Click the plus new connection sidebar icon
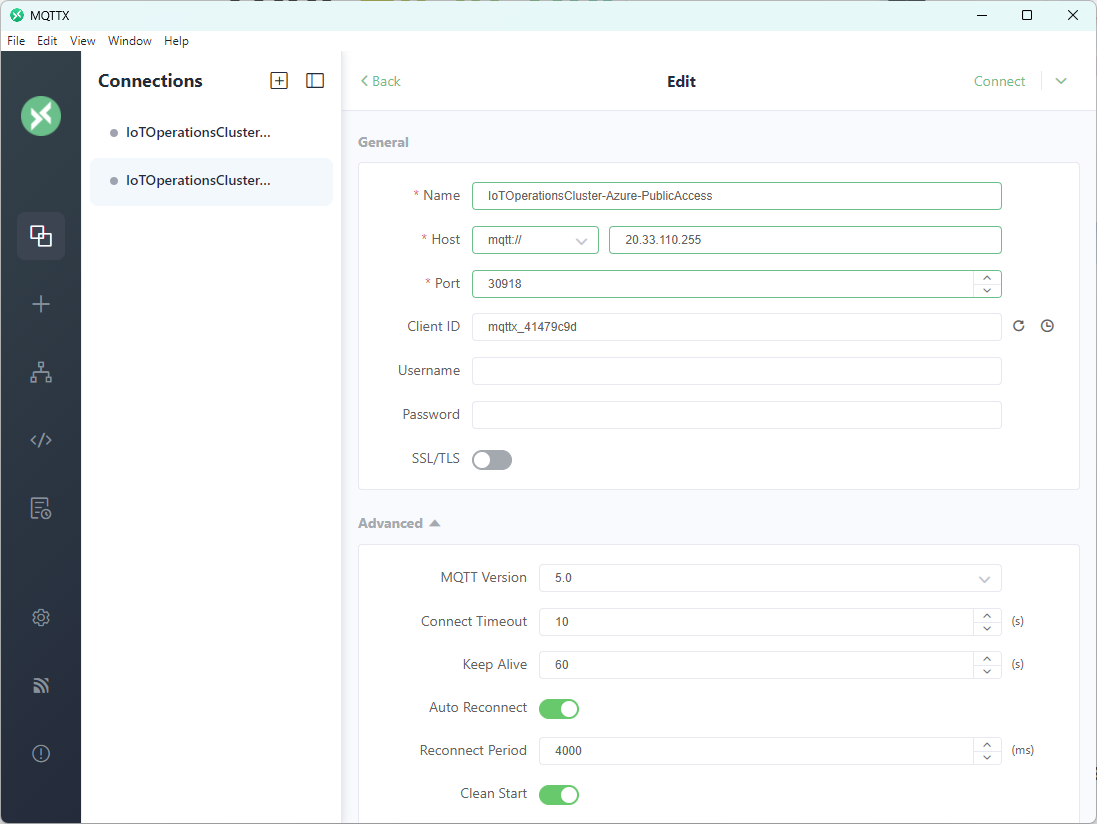The image size is (1097, 824). click(41, 304)
